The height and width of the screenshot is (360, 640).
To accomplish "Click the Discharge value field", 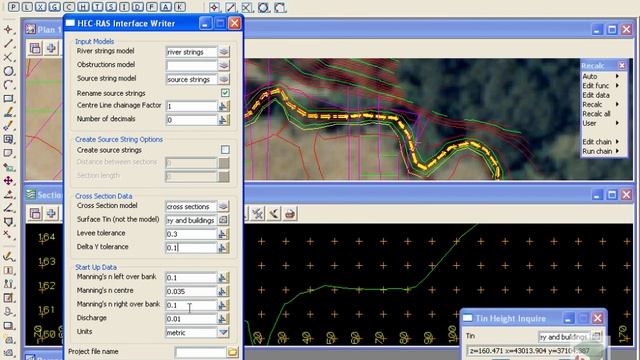I will [191, 319].
